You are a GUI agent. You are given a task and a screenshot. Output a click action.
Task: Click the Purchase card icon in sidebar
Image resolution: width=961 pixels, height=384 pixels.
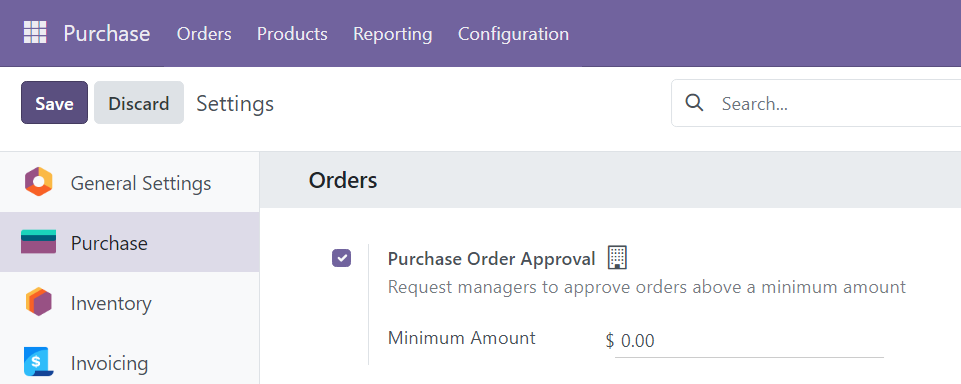[39, 242]
